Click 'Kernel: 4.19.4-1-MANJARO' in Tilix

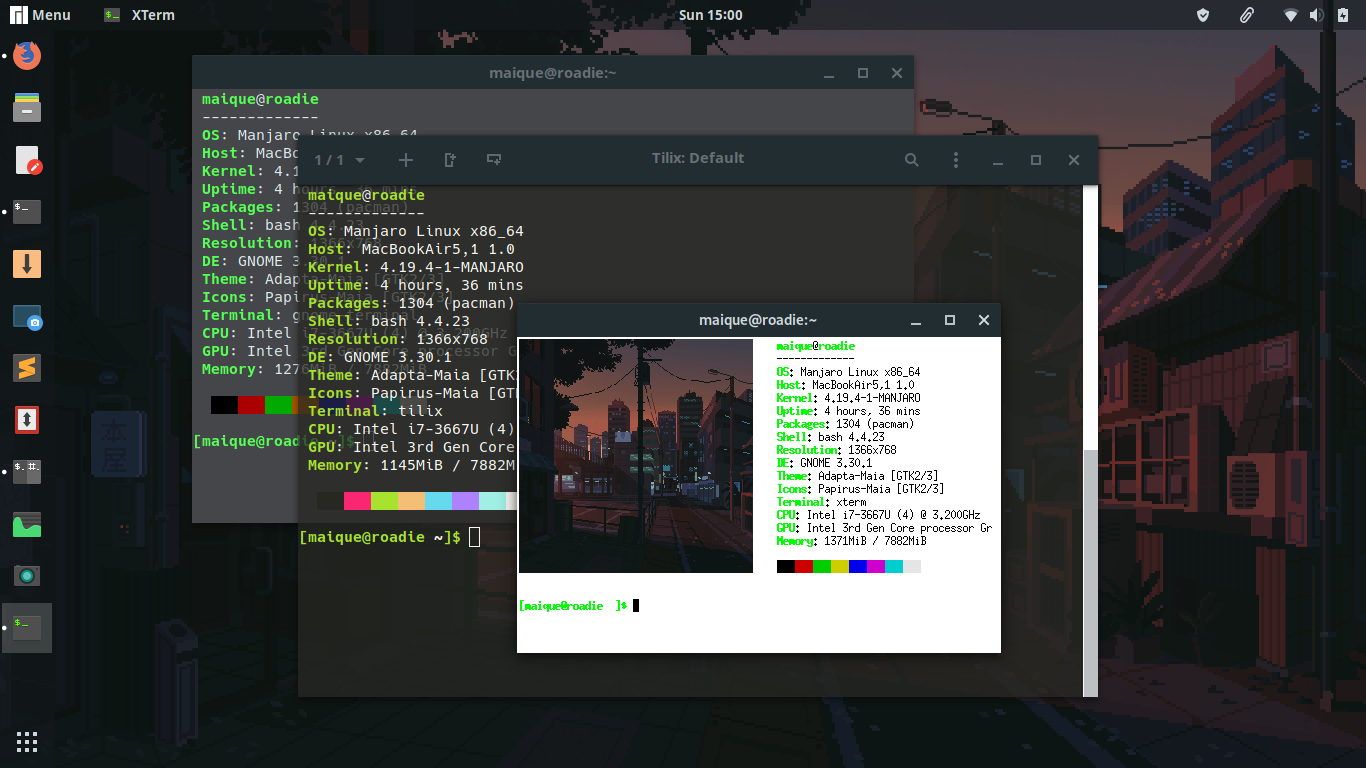coord(416,267)
